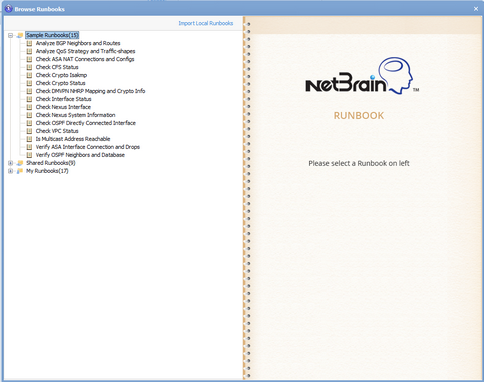The width and height of the screenshot is (484, 382).
Task: Click runbook icon beside Check OSPF Directly Connected Interface
Action: [29, 123]
